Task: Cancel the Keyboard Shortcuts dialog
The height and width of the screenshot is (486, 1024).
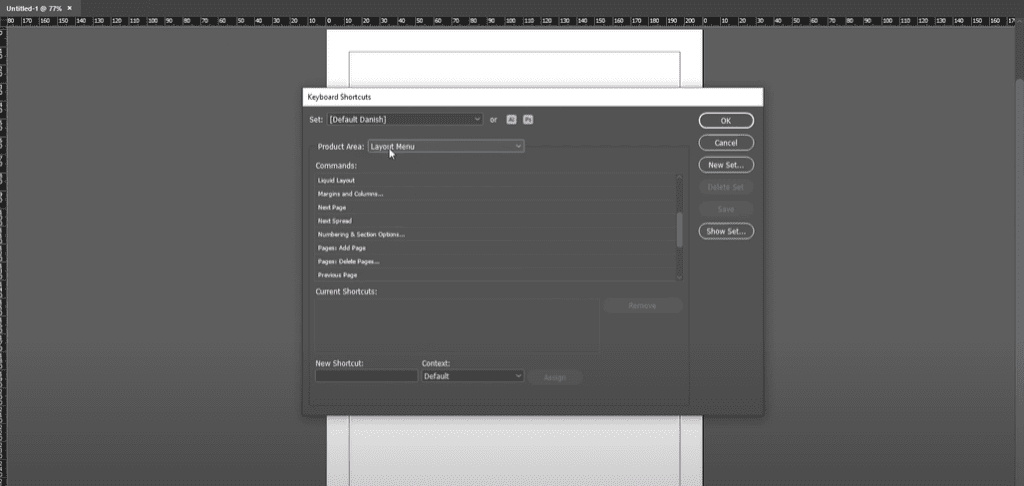Action: point(726,143)
